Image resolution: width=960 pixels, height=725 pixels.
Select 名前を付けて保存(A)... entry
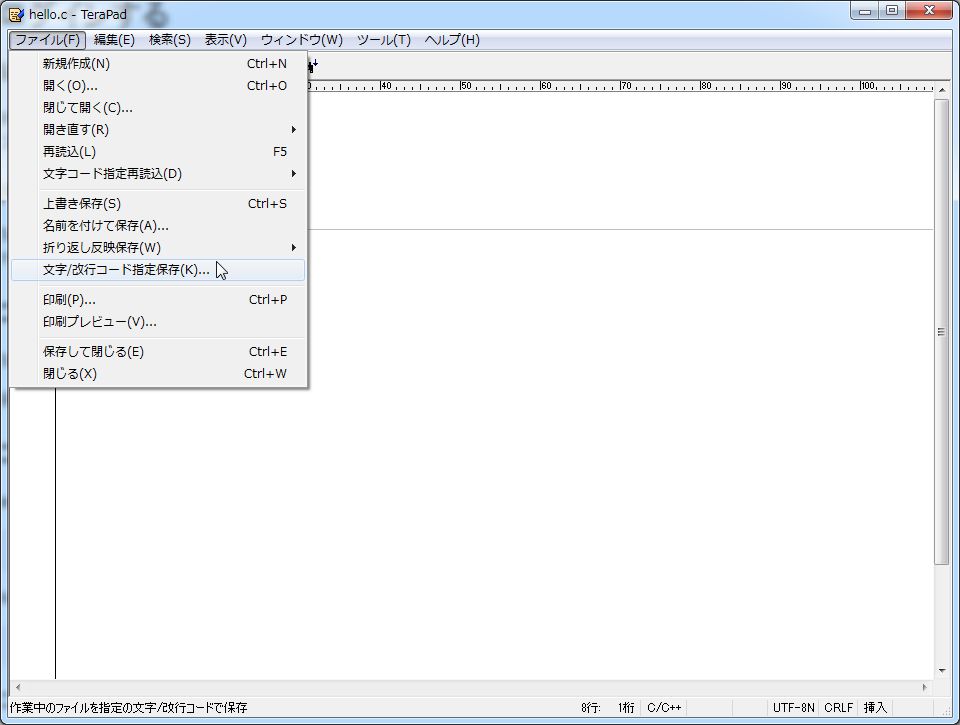point(158,226)
